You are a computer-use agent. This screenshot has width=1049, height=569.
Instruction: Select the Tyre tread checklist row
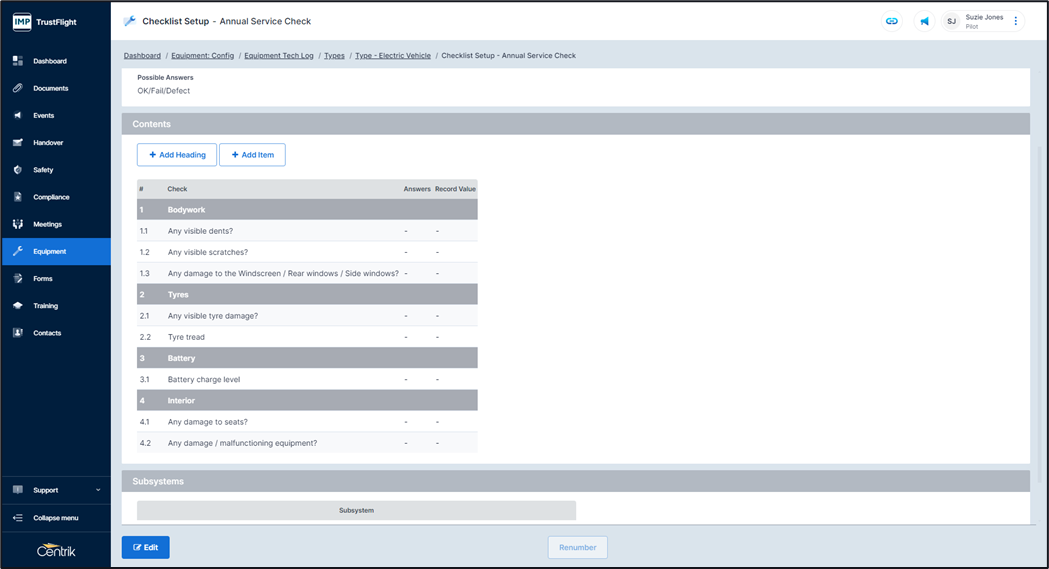(x=189, y=337)
